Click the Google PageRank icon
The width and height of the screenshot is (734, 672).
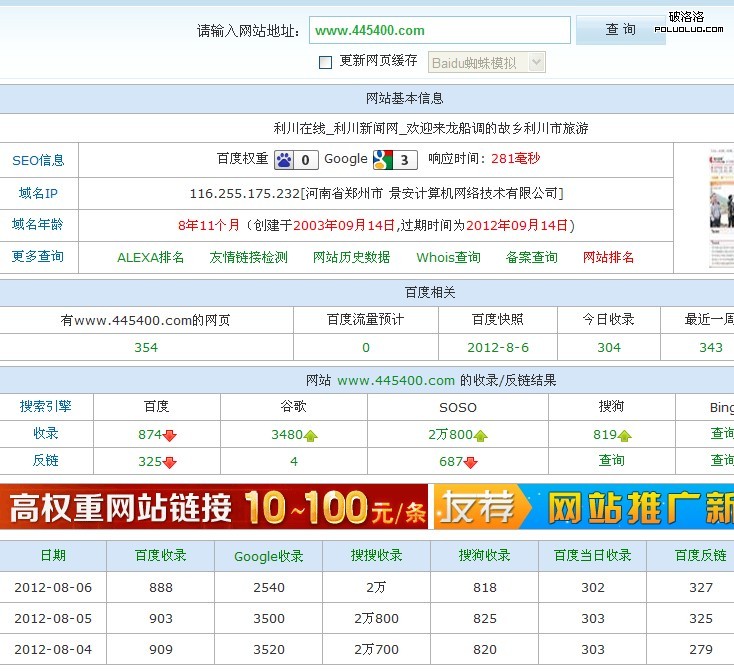point(382,160)
